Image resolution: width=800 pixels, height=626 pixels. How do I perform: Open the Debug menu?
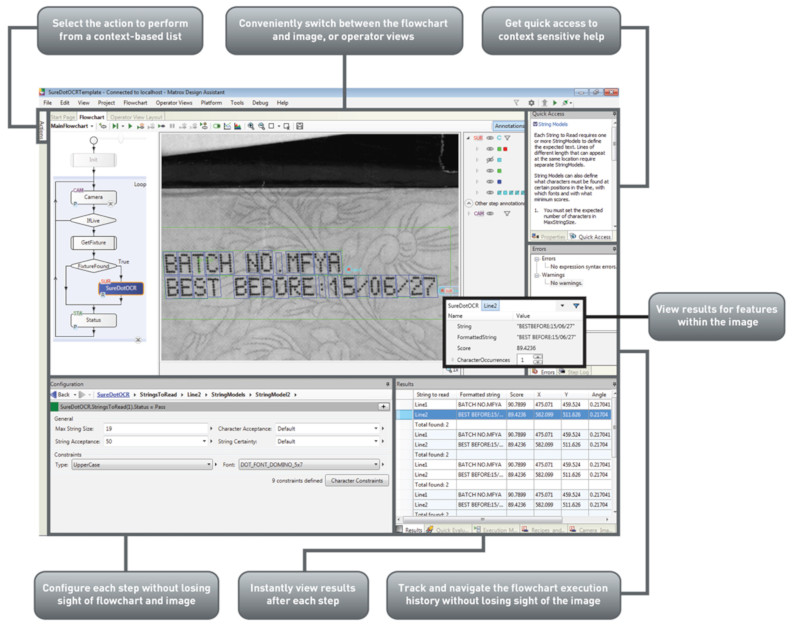(x=260, y=103)
